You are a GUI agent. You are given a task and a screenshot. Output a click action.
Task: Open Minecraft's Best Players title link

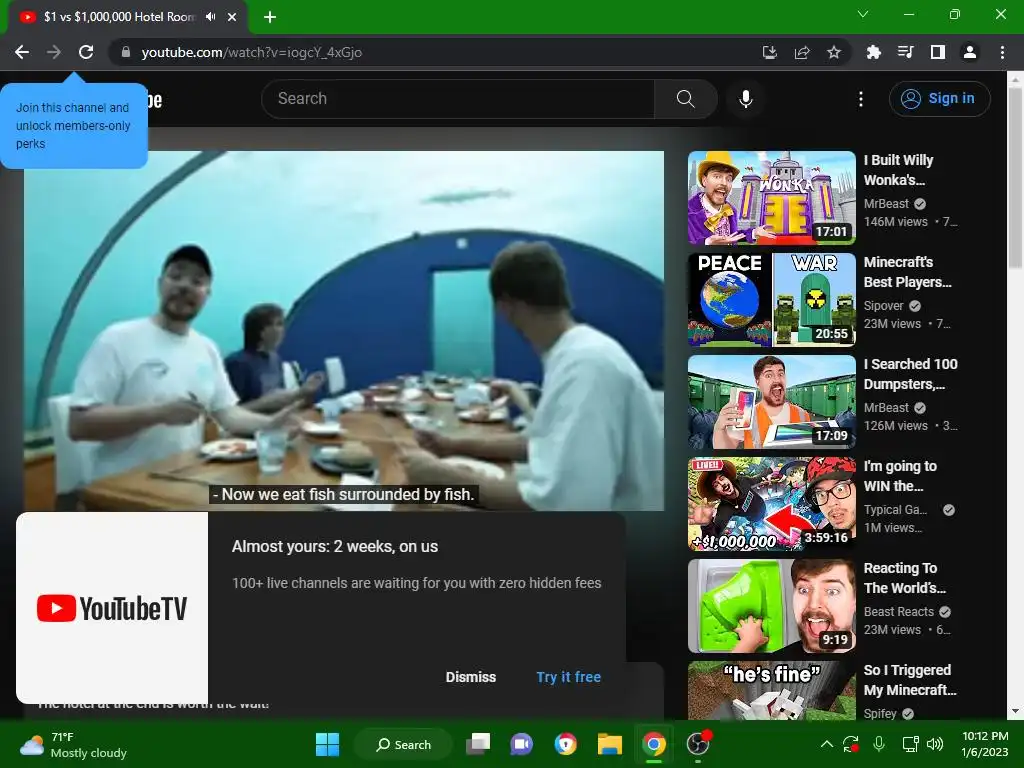coord(907,272)
